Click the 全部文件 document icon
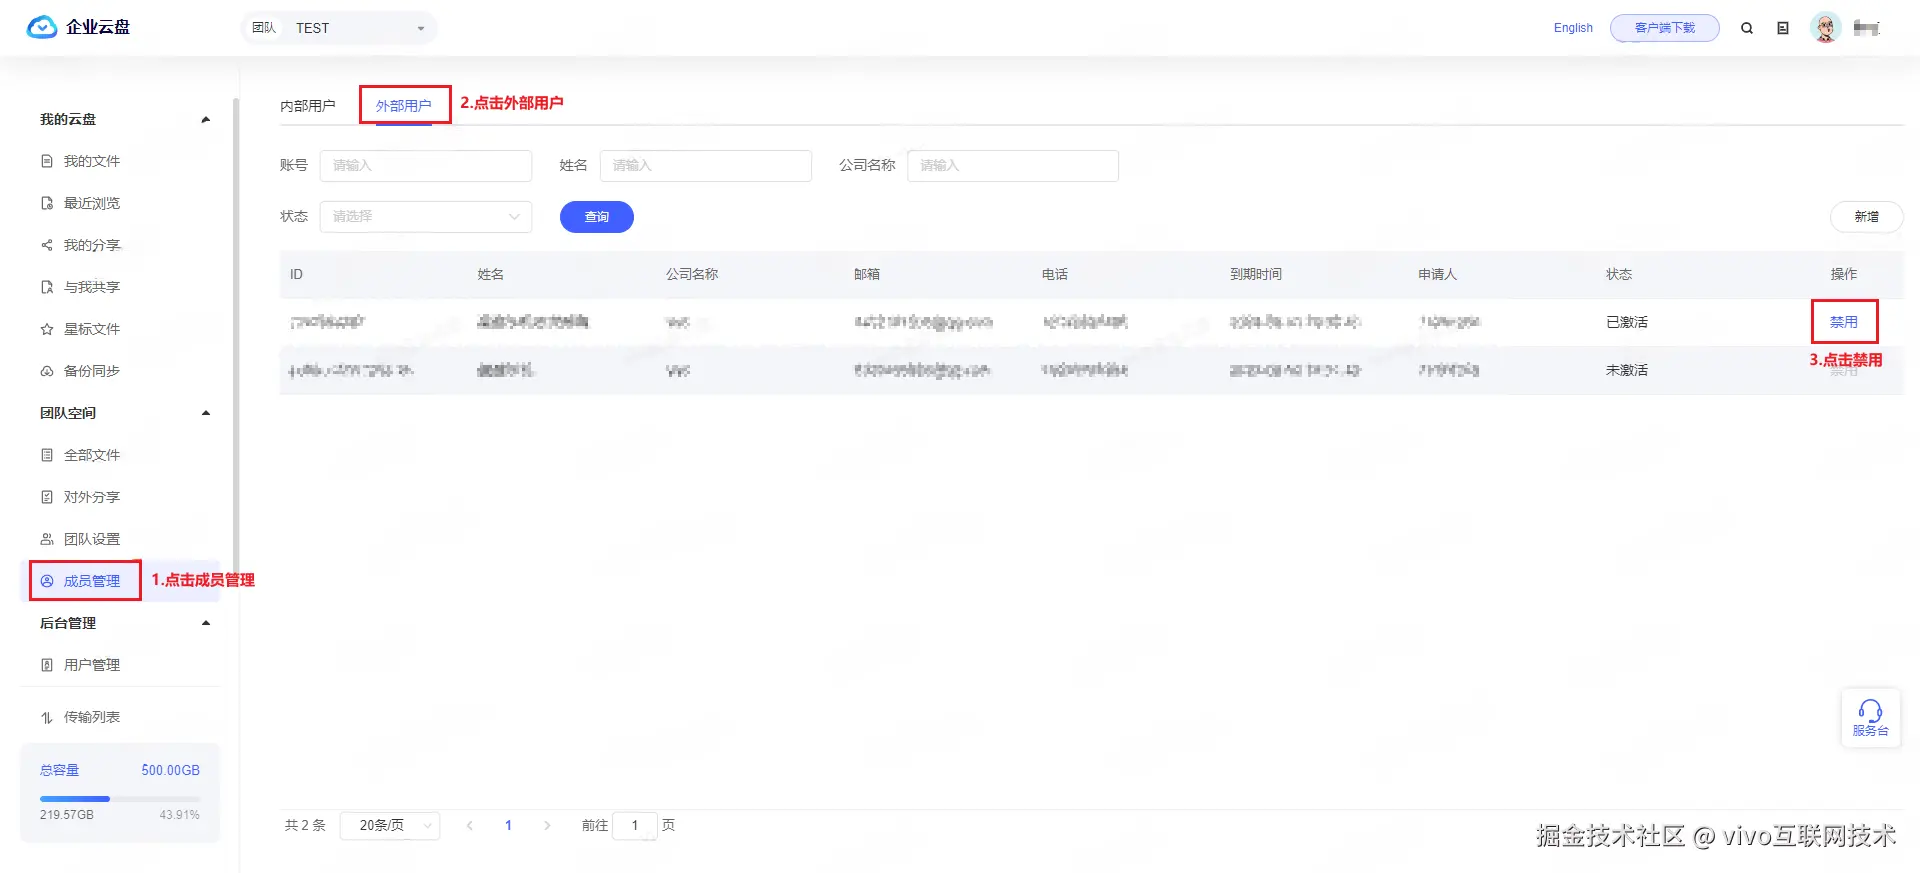This screenshot has width=1920, height=873. [47, 455]
